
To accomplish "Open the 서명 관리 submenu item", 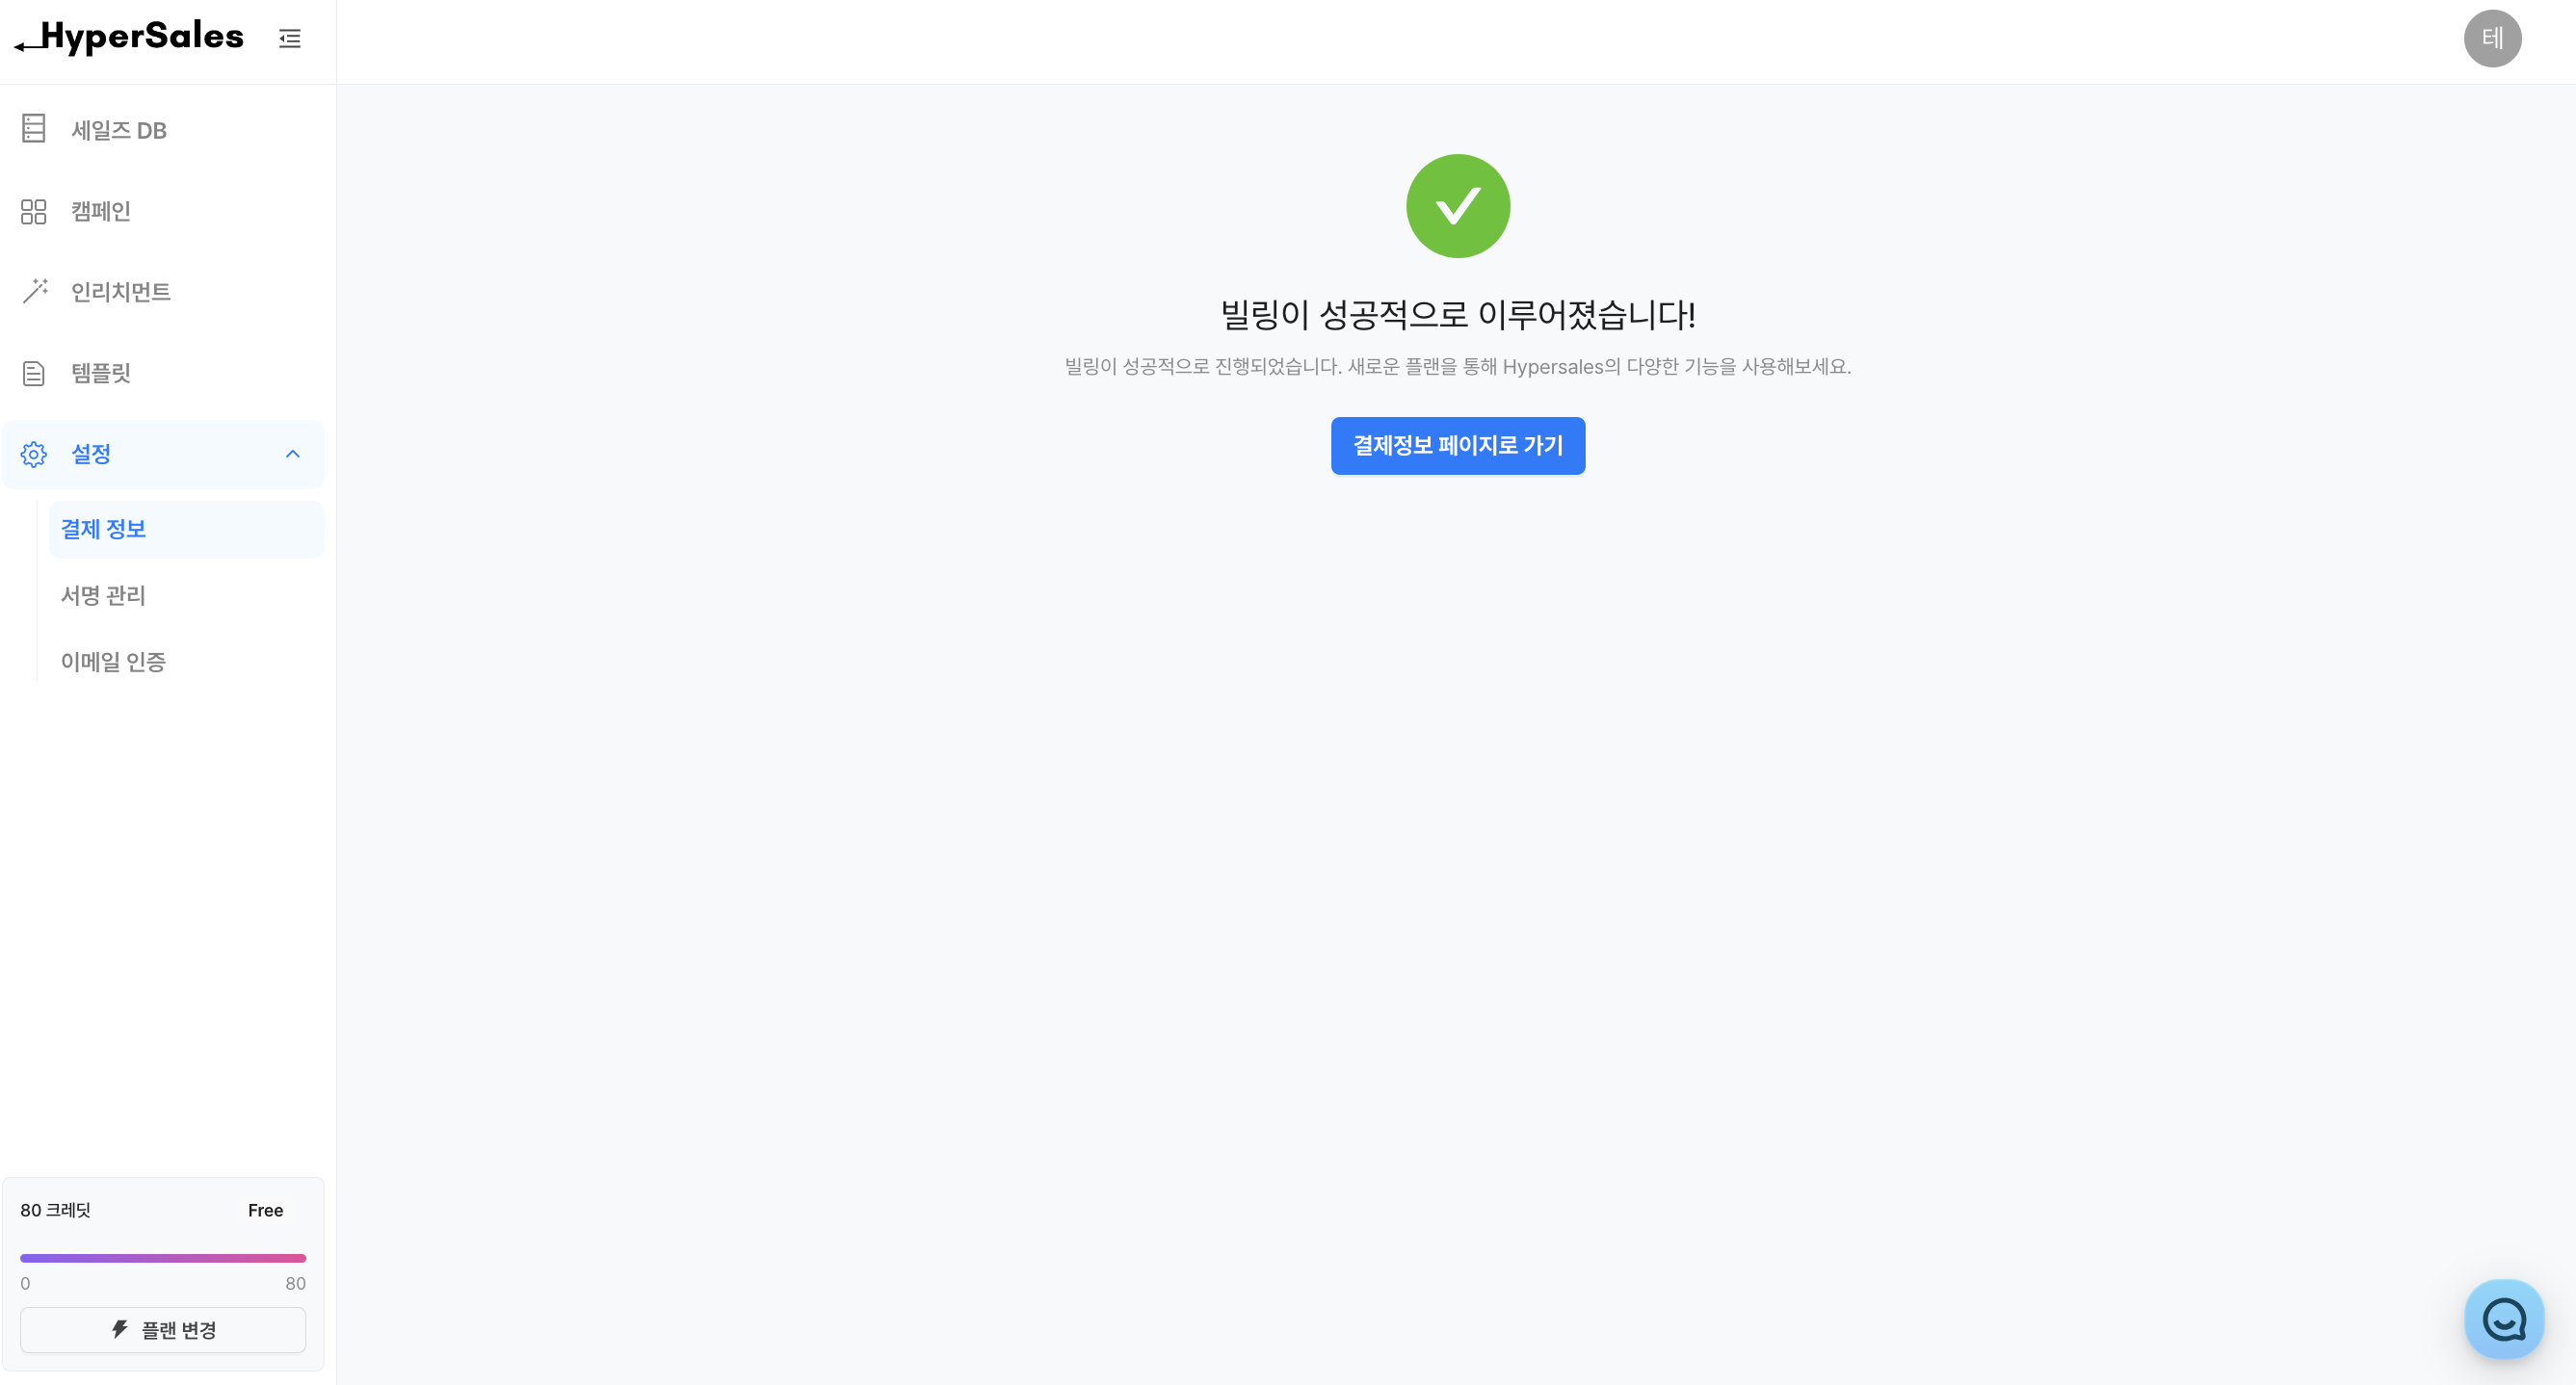I will click(186, 595).
